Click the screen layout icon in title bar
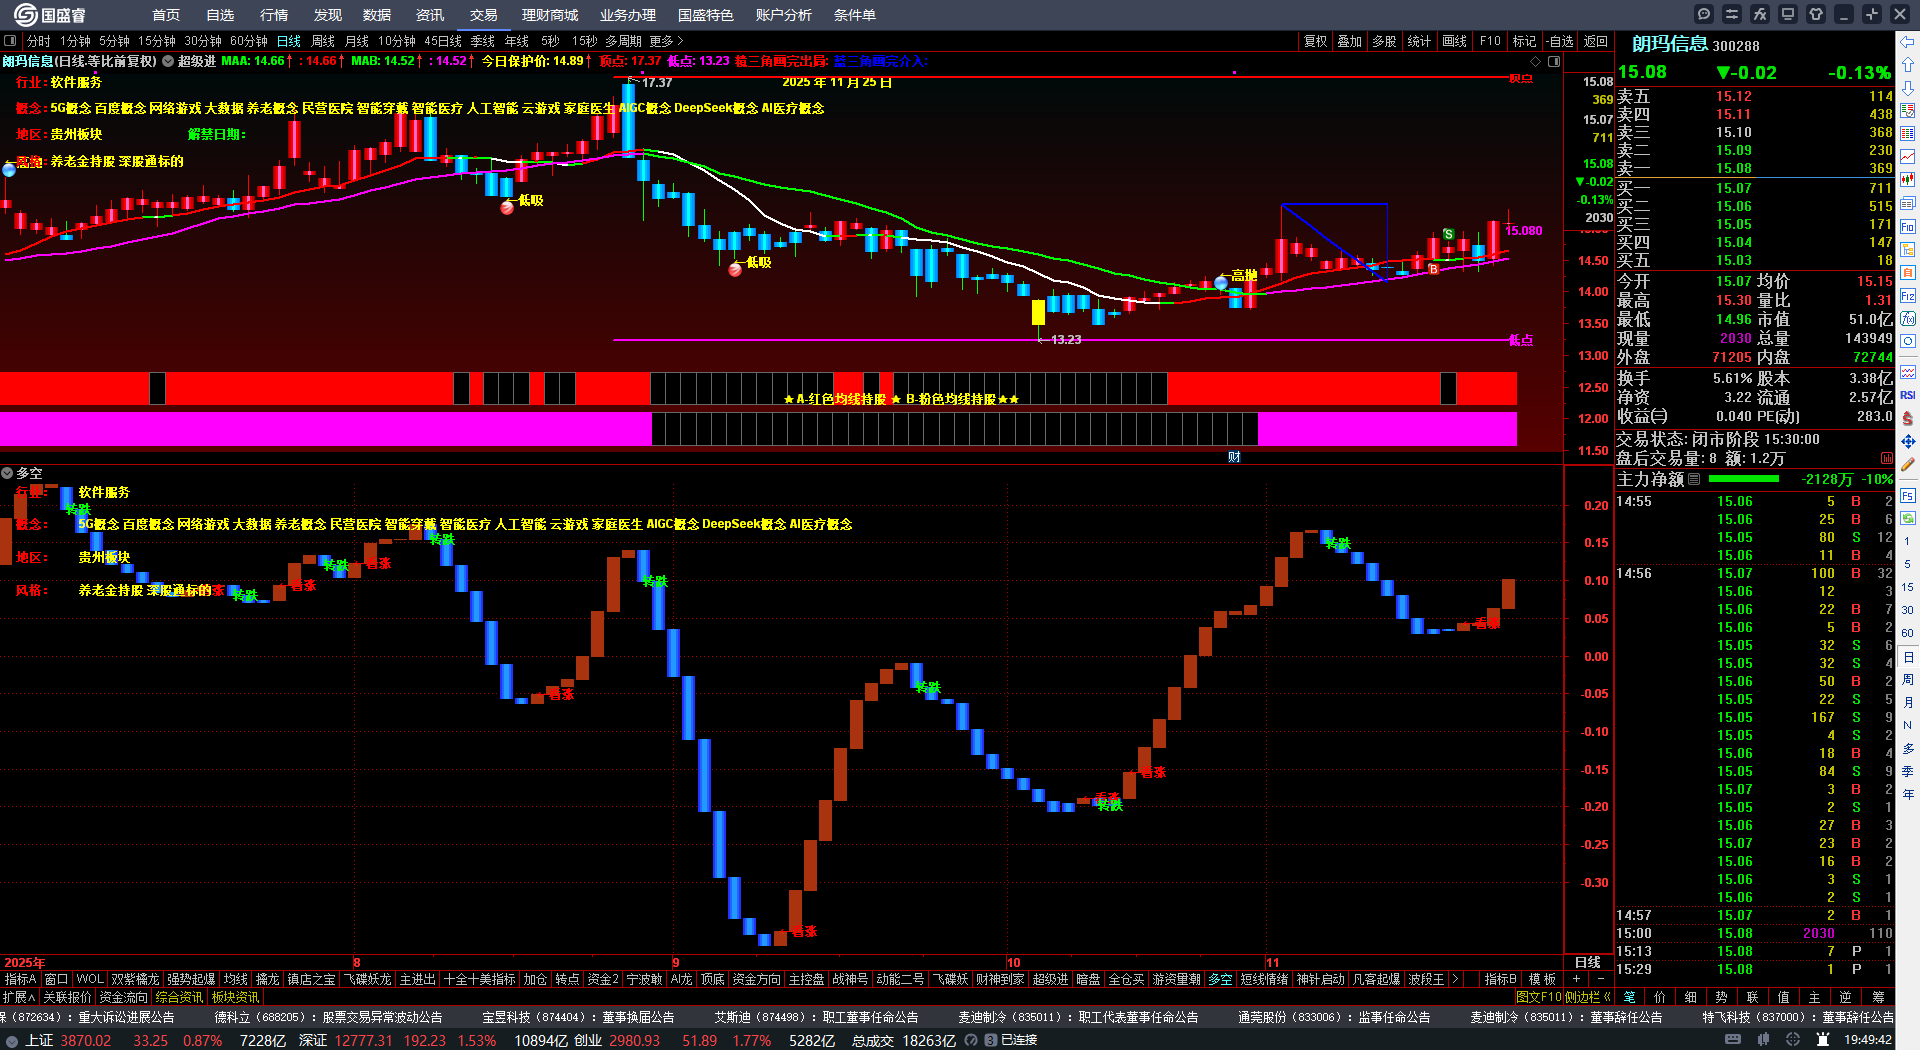This screenshot has width=1920, height=1050. coord(1788,14)
